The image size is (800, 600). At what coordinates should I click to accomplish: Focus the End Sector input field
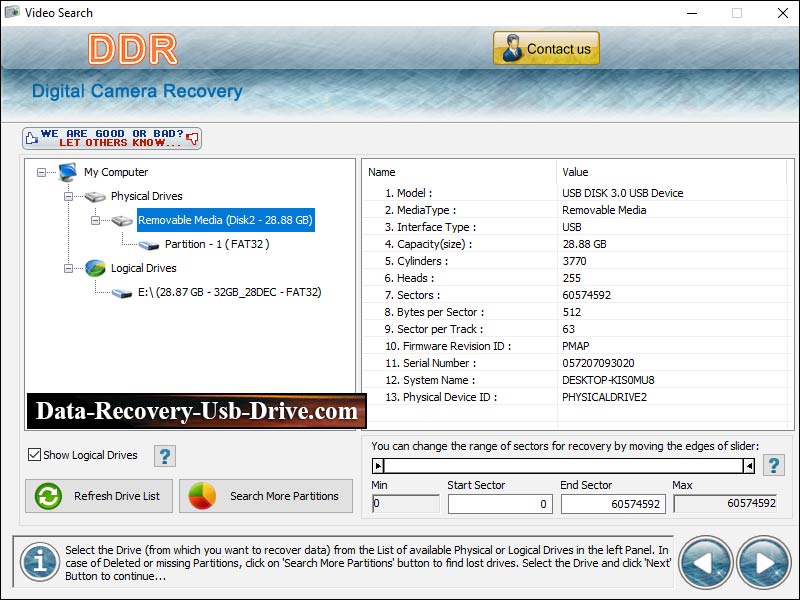613,504
